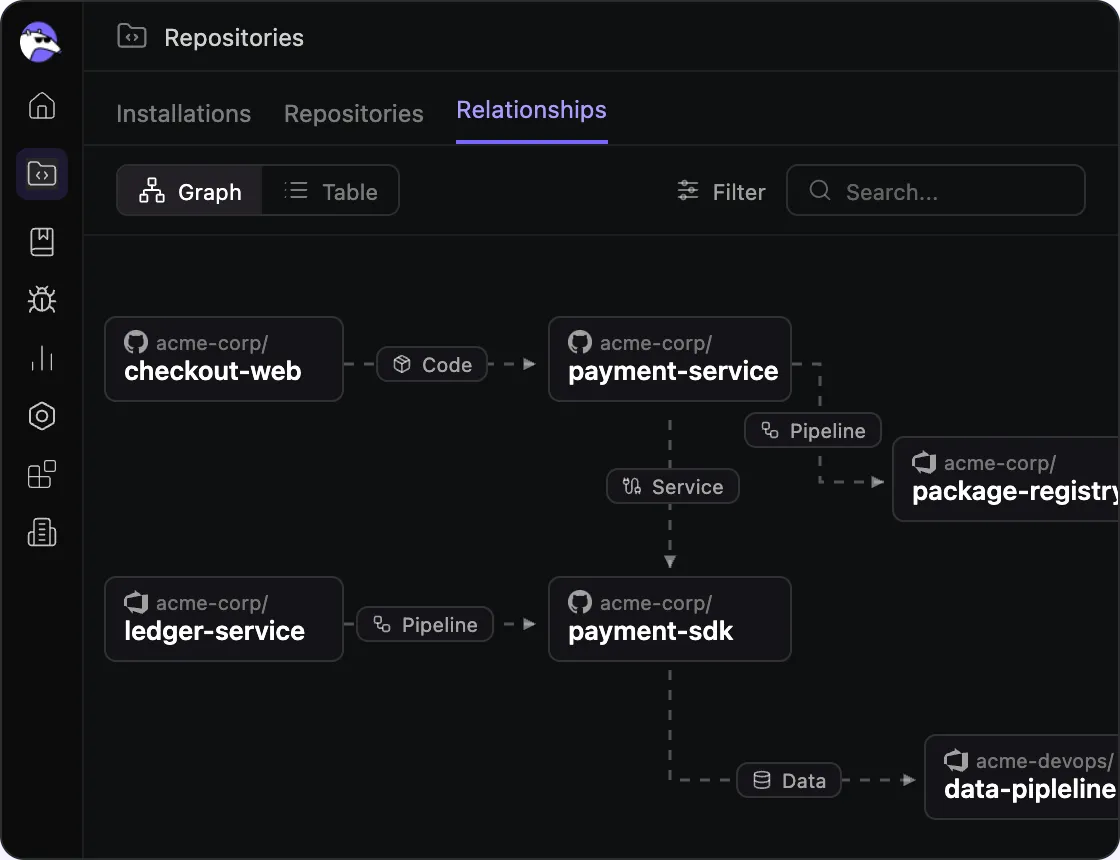Viewport: 1120px width, 860px height.
Task: Select the data-pipeline repository node
Action: (1022, 777)
